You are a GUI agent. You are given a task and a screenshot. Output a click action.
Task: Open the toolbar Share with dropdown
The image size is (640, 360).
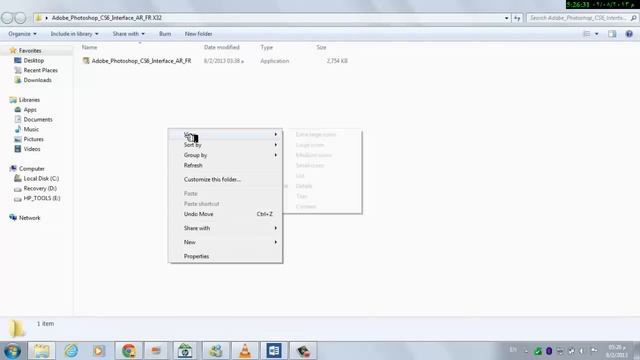pos(129,34)
